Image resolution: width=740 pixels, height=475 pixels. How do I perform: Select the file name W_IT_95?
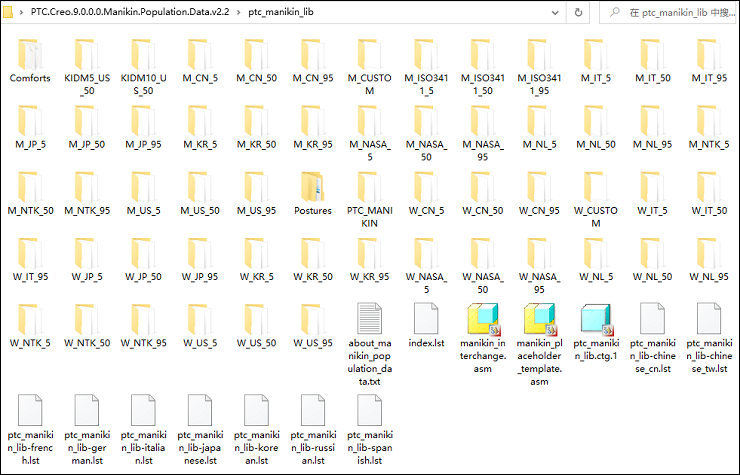point(30,277)
